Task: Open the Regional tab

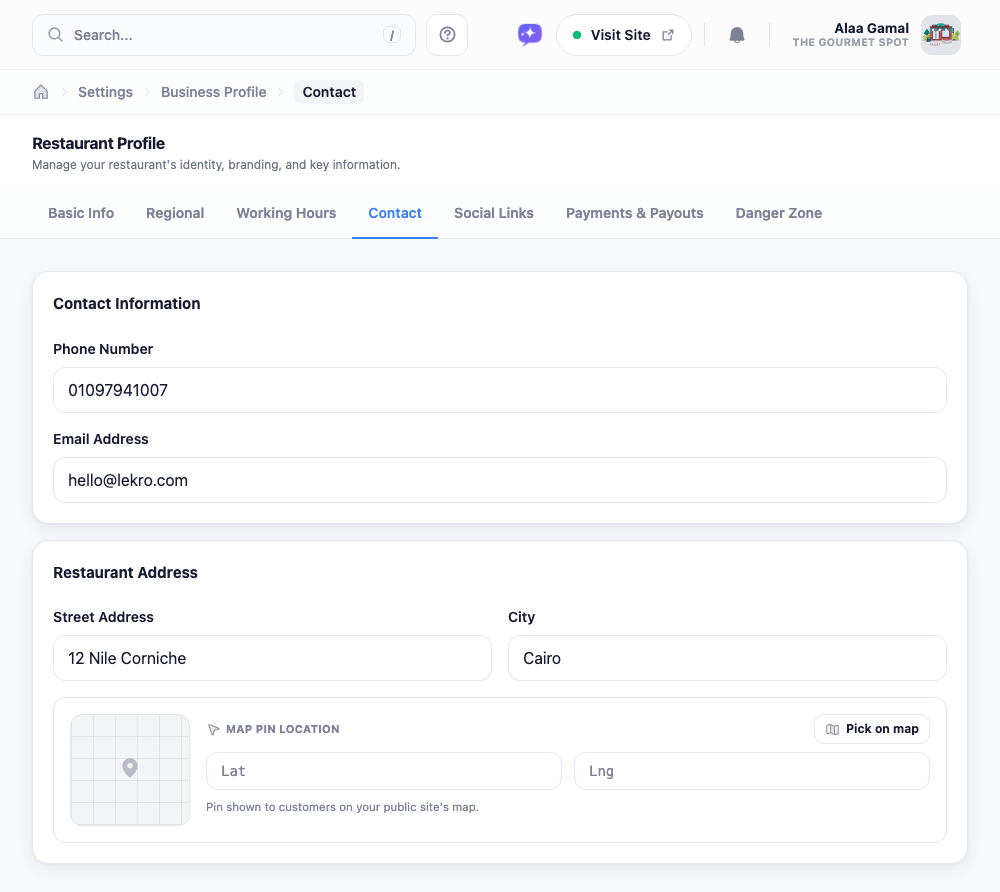Action: (175, 213)
